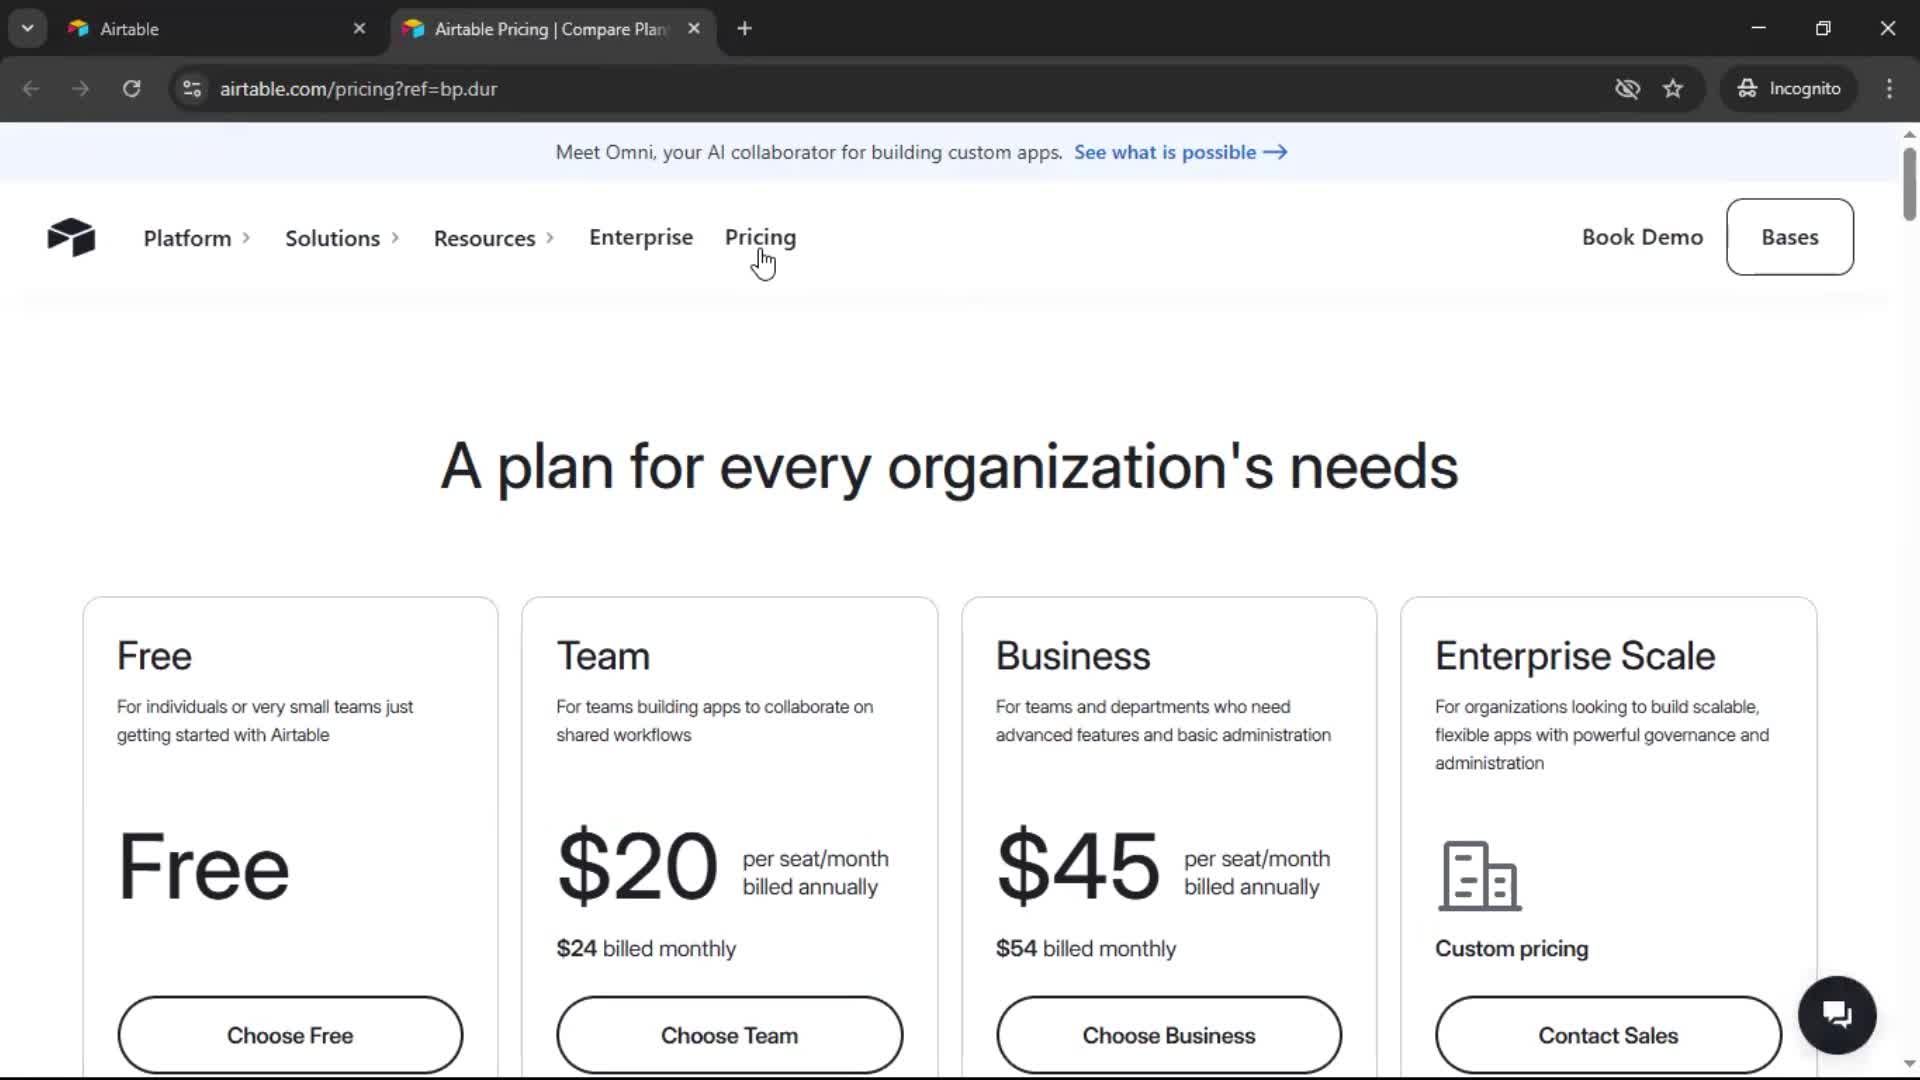
Task: Close the first Airtable tab
Action: click(359, 29)
